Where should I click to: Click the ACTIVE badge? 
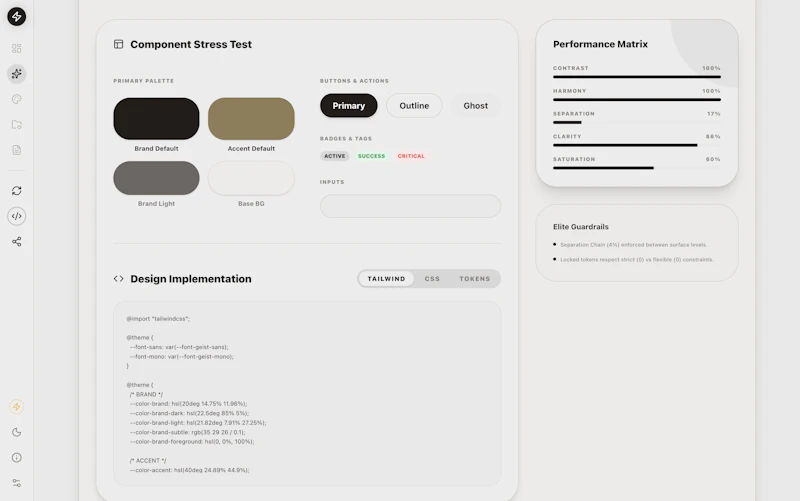coord(335,156)
